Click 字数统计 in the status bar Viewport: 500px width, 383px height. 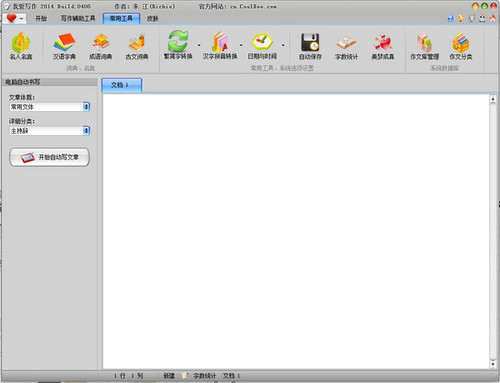pos(204,376)
